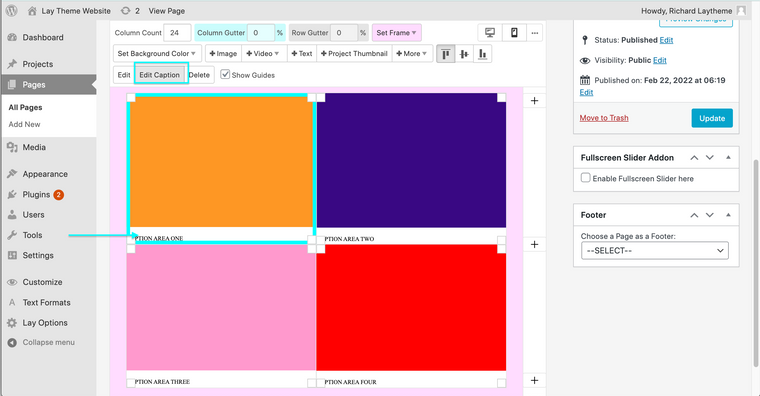The width and height of the screenshot is (760, 396).
Task: Edit the published date link
Action: pos(586,92)
